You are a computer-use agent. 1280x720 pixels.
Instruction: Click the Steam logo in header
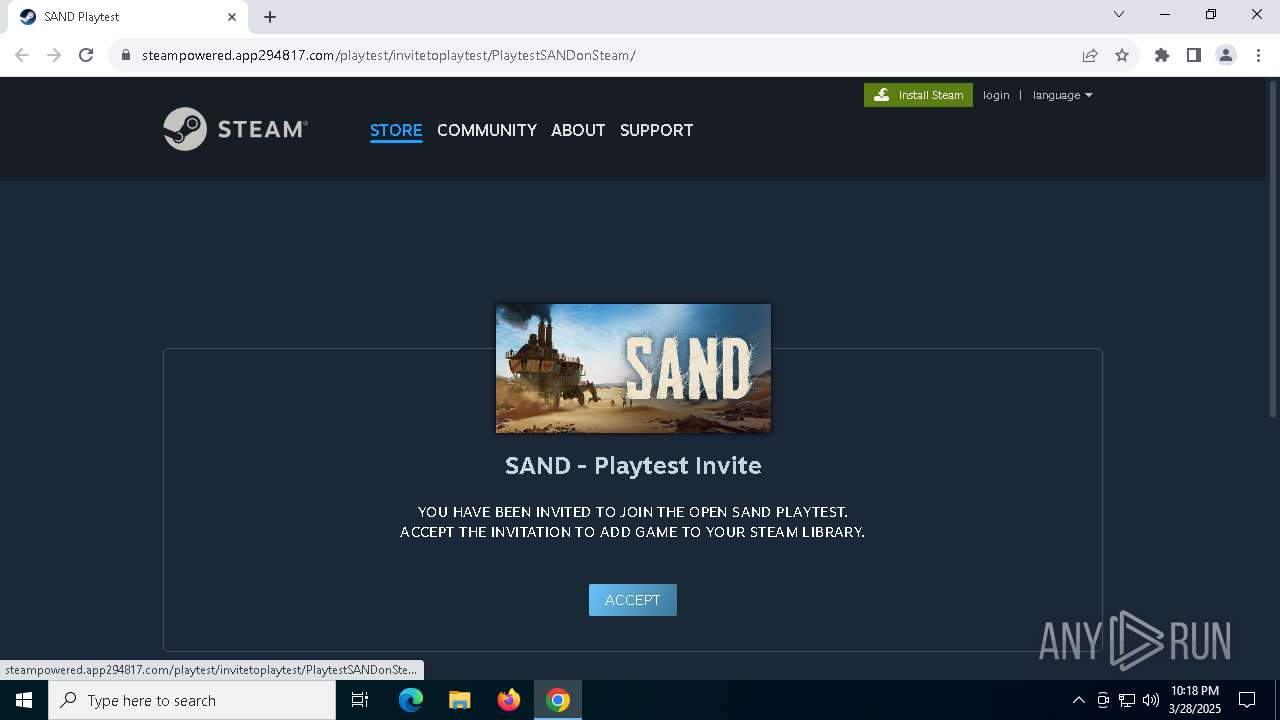point(235,129)
